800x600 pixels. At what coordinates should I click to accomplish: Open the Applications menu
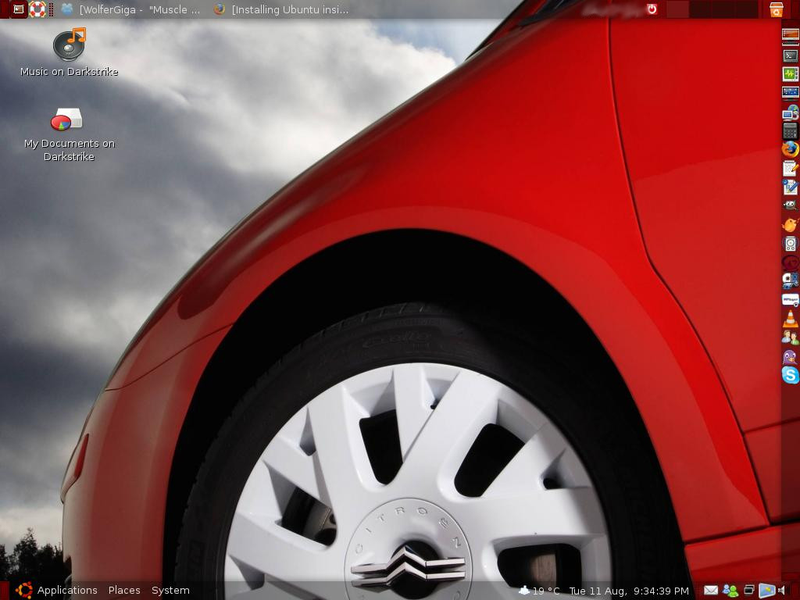67,590
